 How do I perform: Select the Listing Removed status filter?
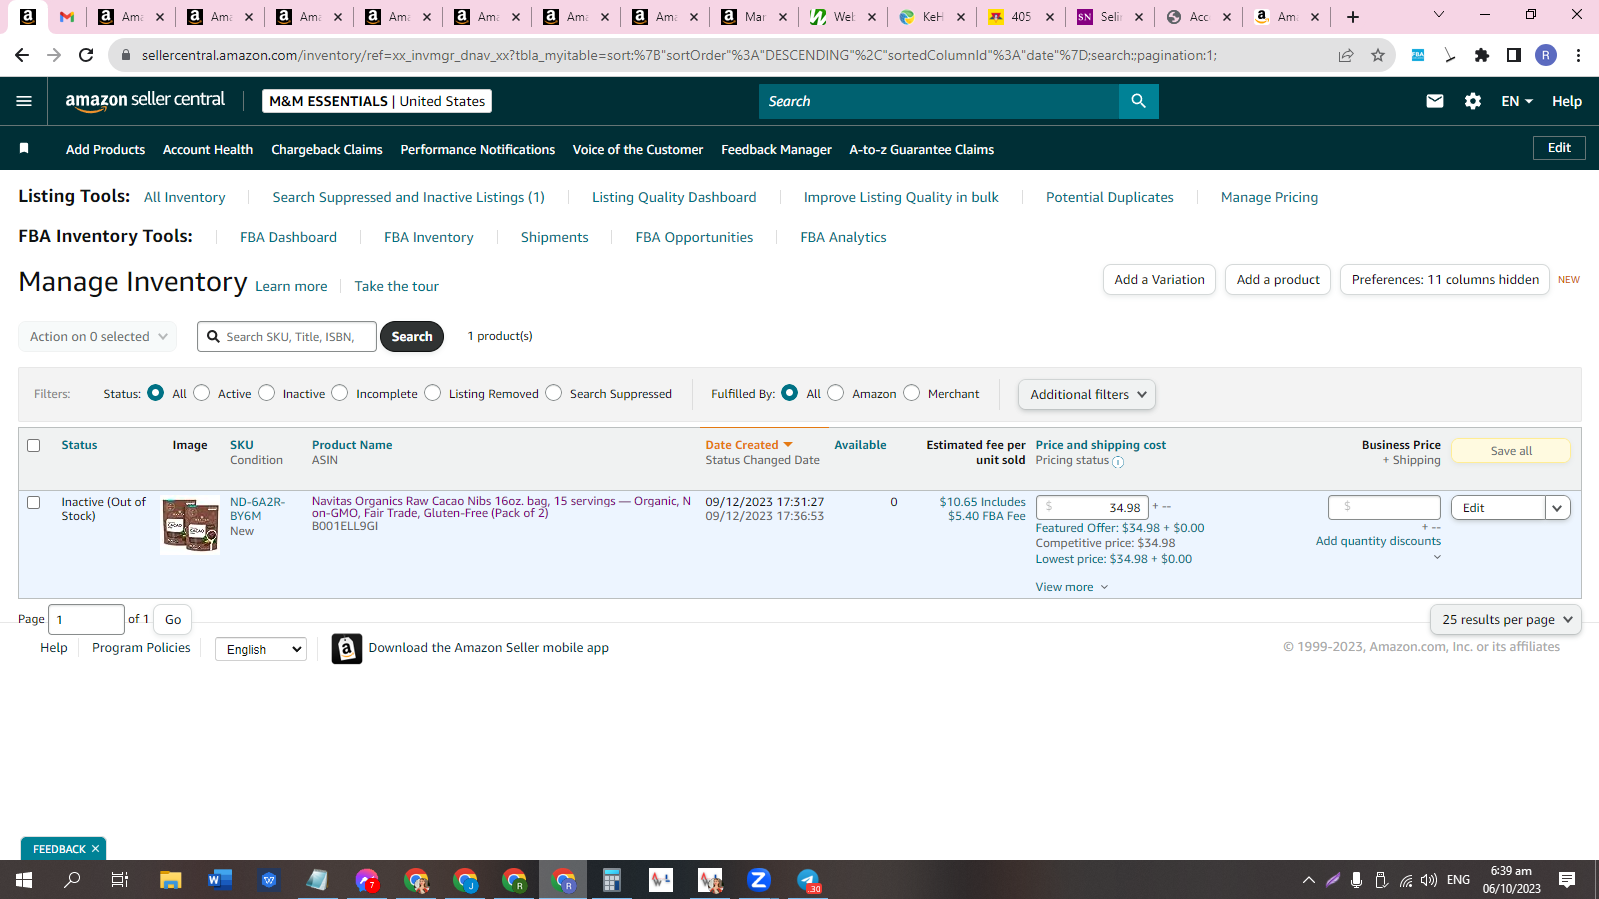(433, 393)
